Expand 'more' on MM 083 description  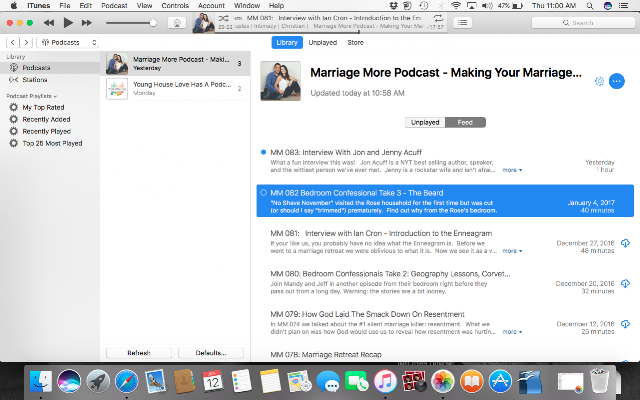(x=512, y=170)
